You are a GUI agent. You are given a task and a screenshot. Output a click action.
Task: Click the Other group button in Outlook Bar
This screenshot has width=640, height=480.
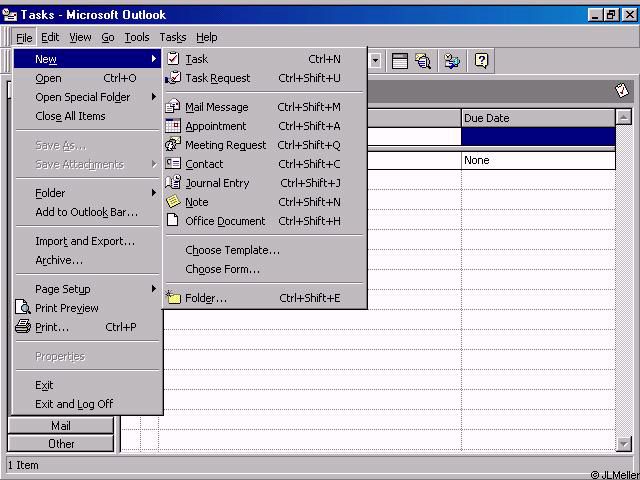point(61,444)
